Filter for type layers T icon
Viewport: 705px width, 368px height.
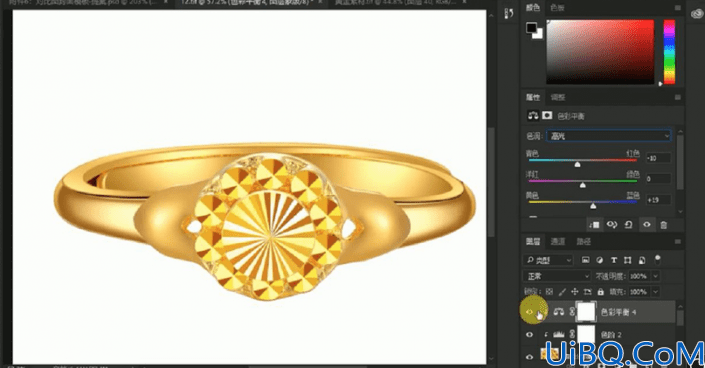click(x=614, y=260)
